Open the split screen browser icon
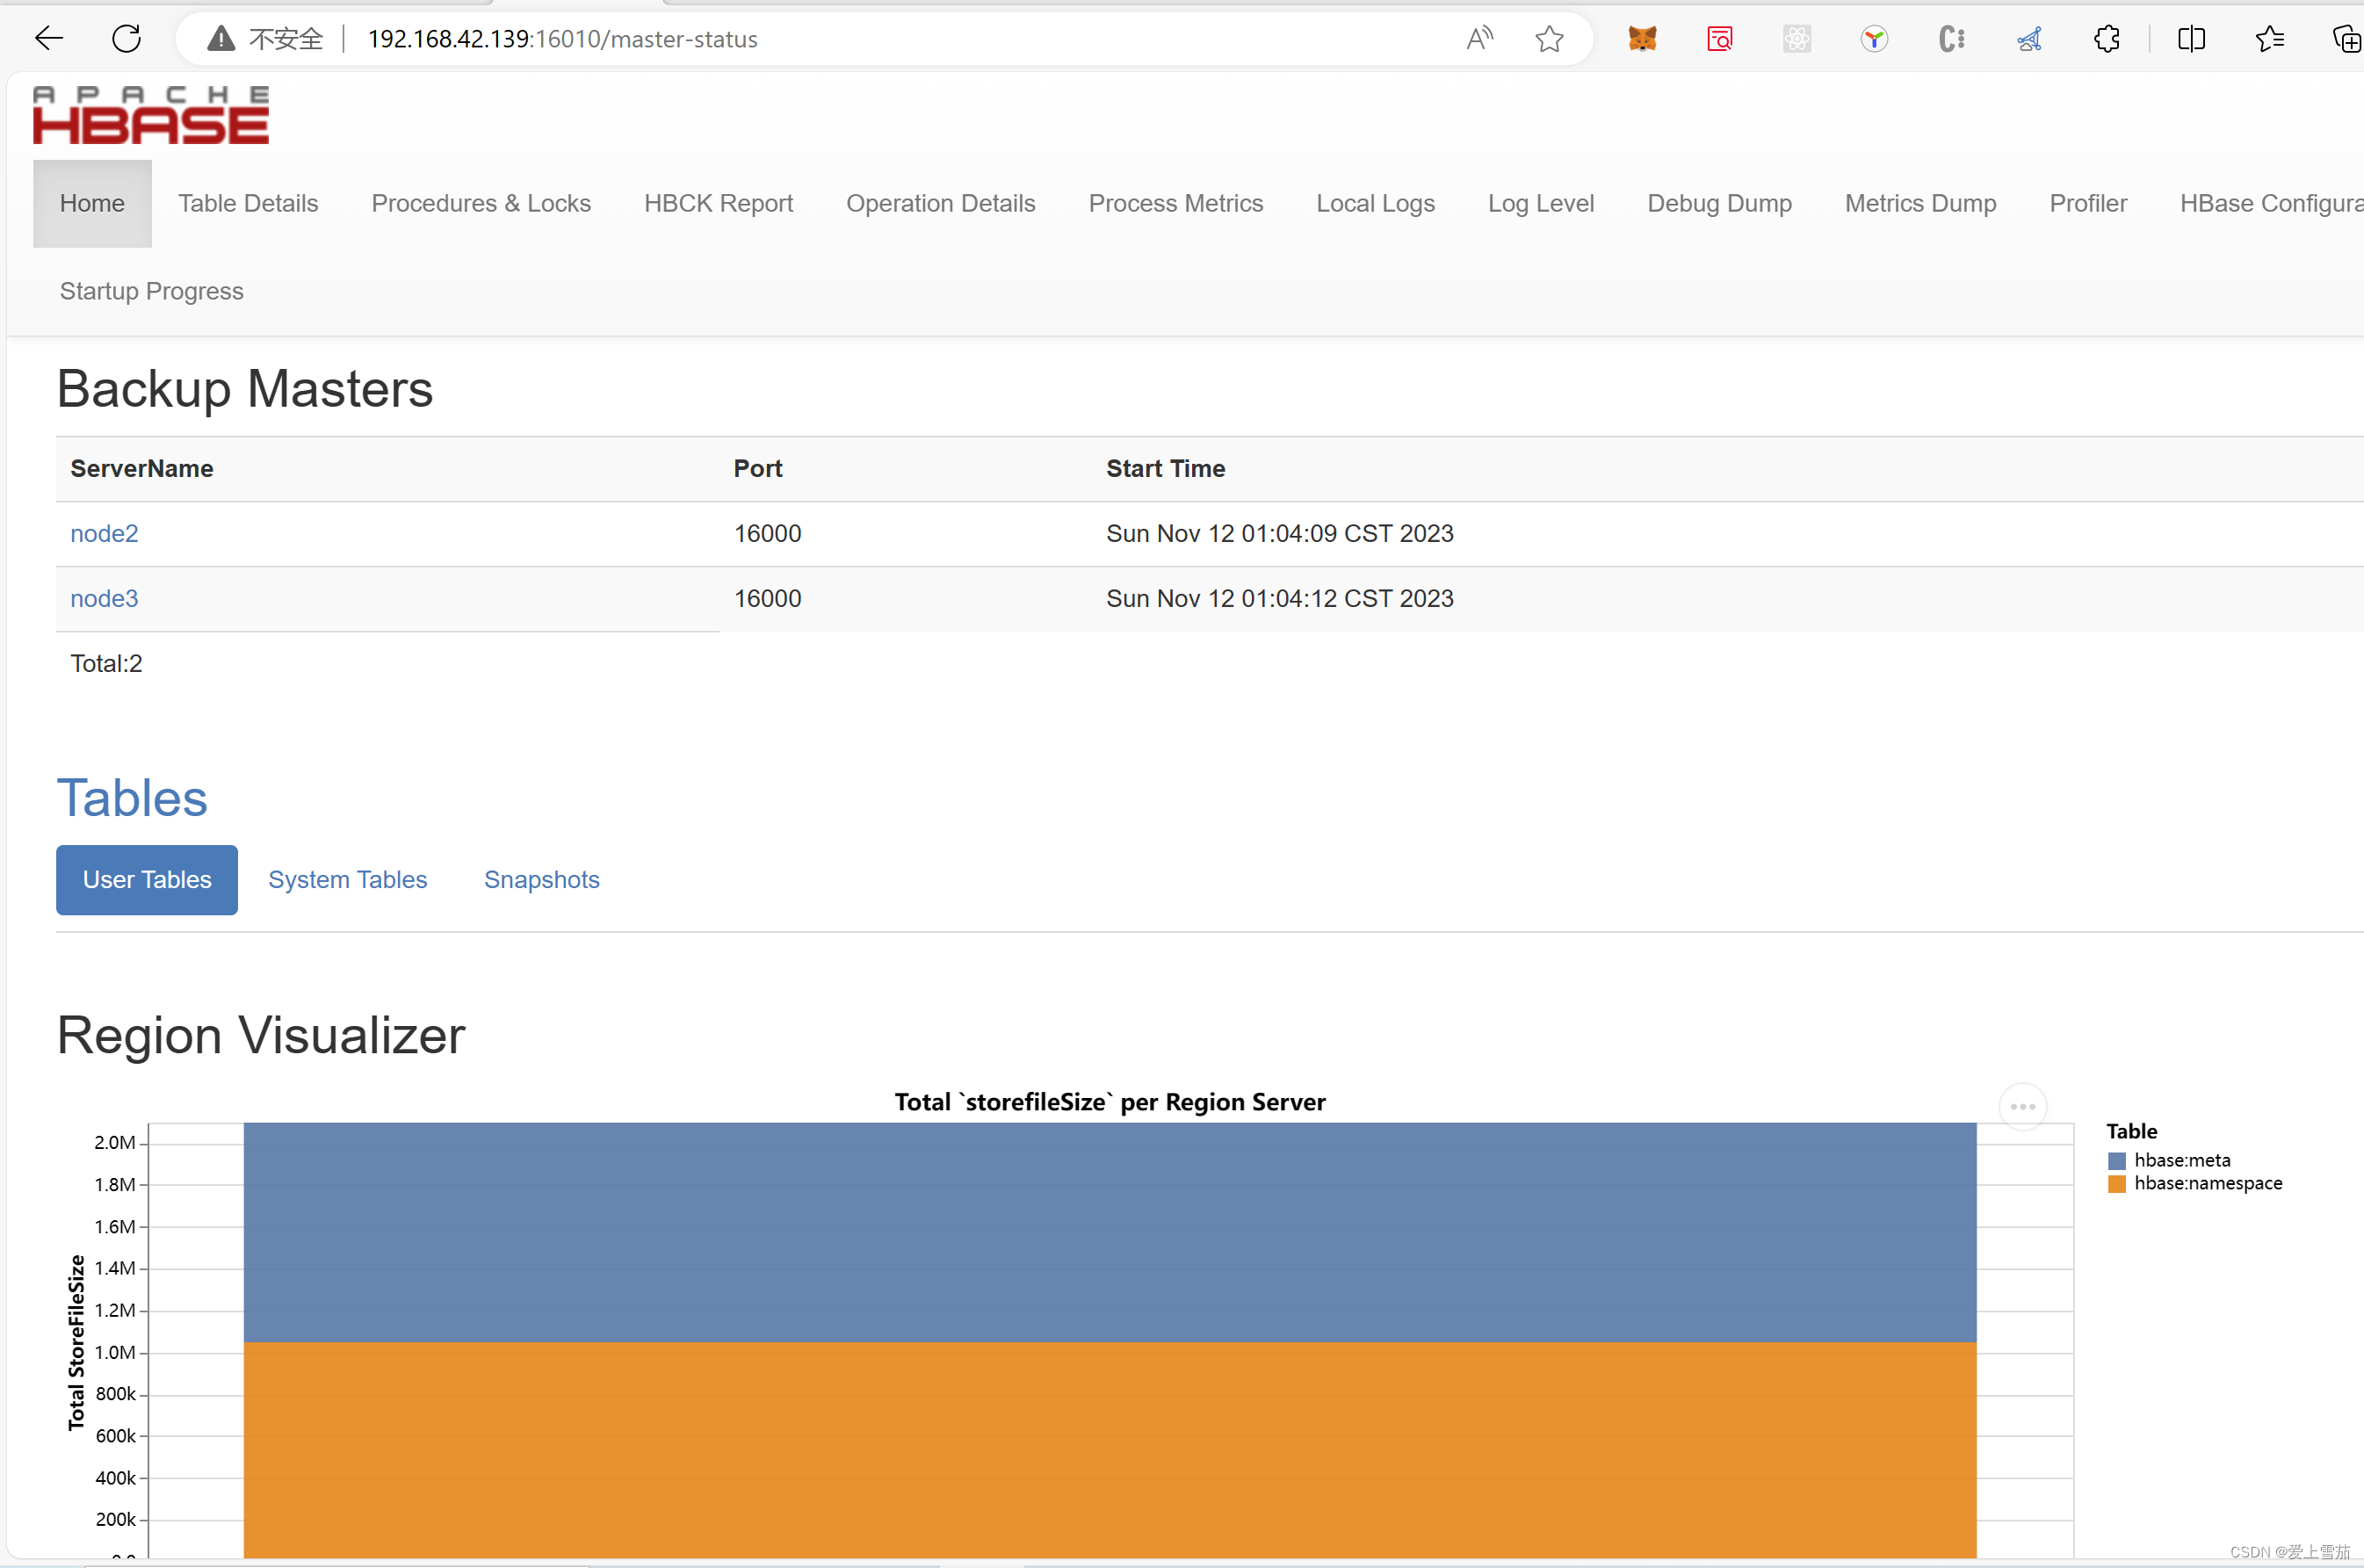The image size is (2364, 1568). (2191, 38)
